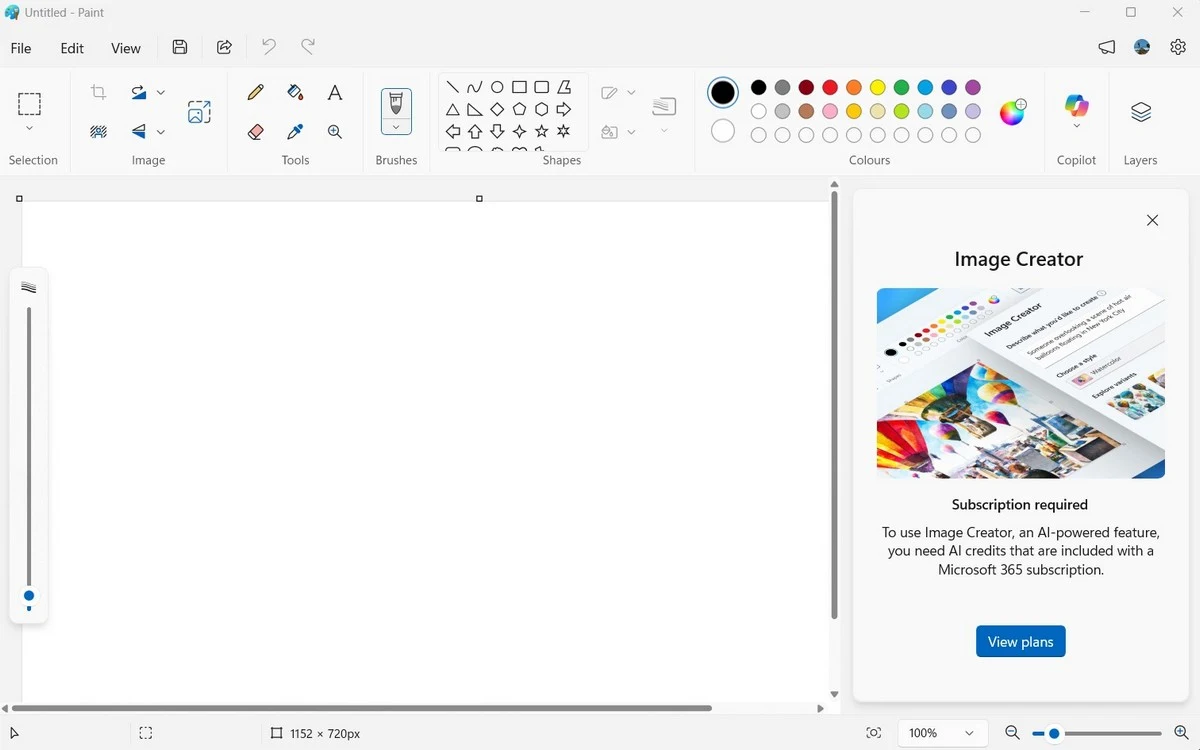Select the Triangle shape
1200x750 pixels.
click(453, 110)
